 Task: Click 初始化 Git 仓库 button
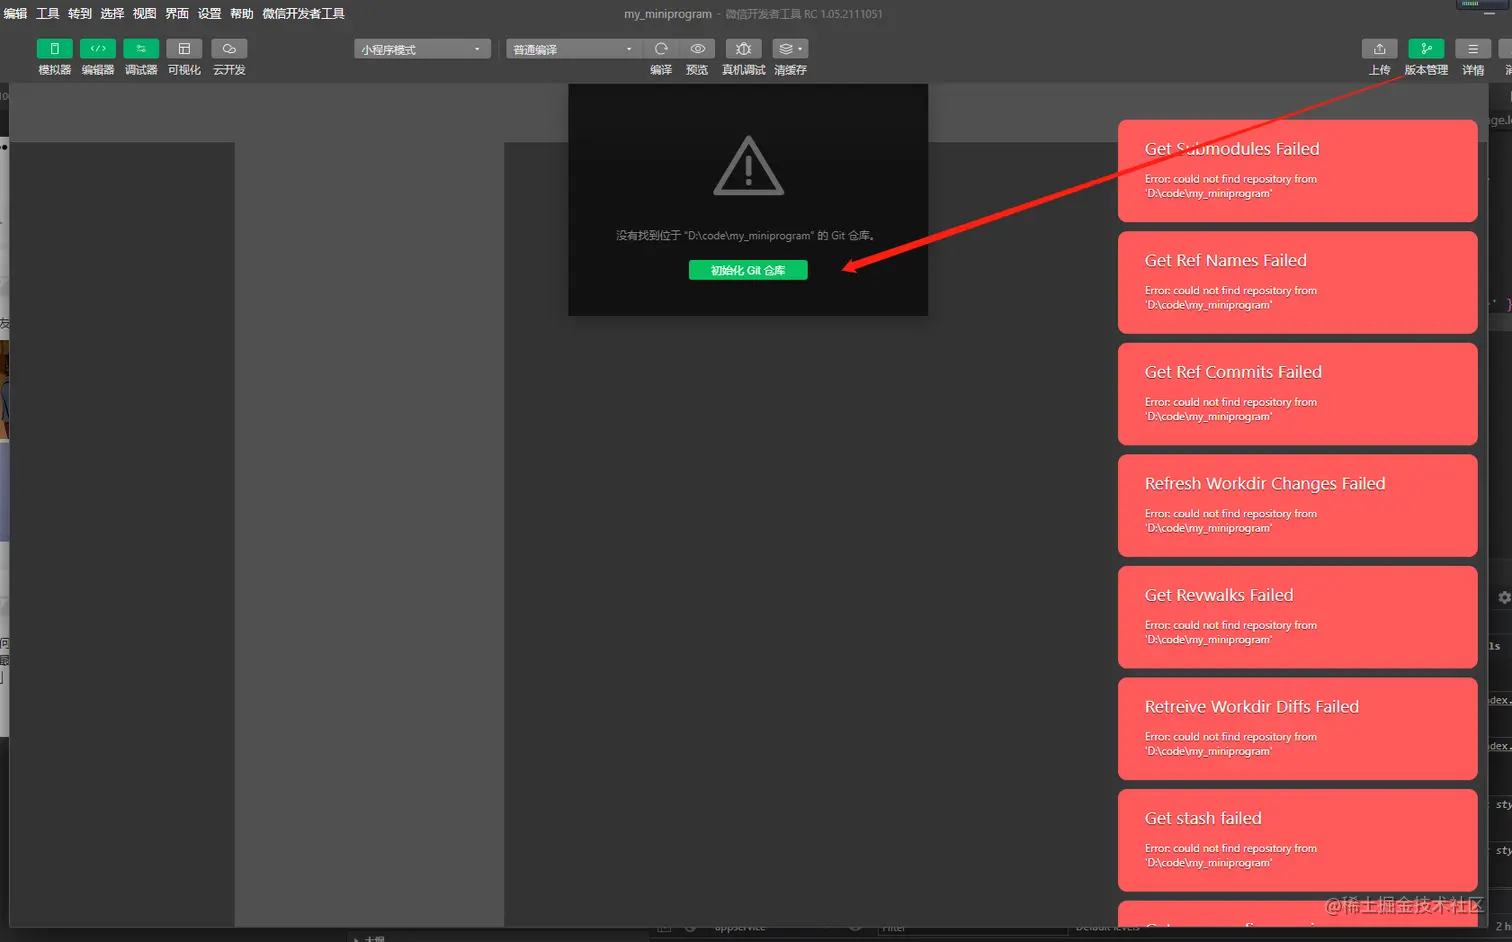[748, 270]
